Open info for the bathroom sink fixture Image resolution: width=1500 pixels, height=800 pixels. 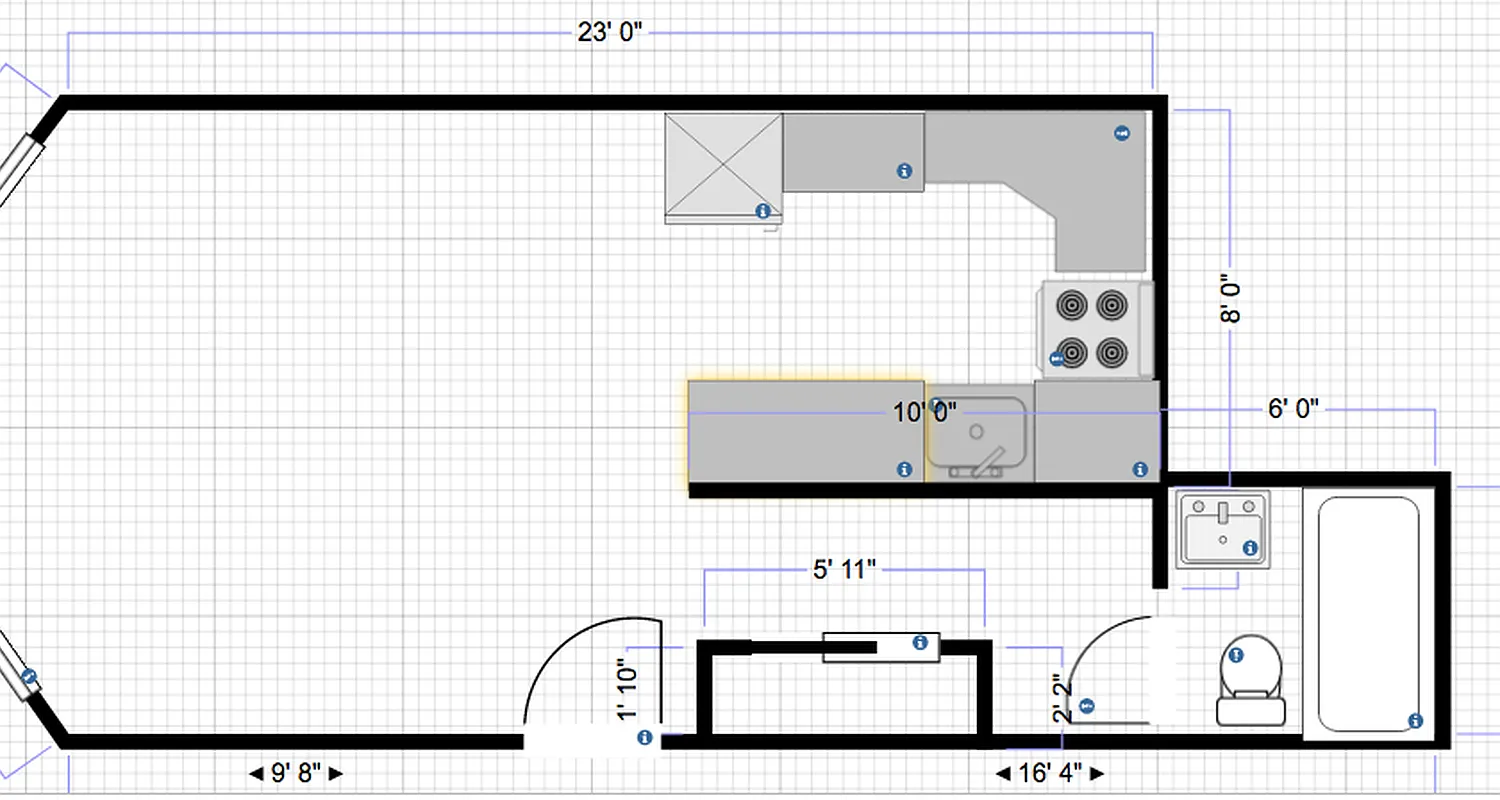pyautogui.click(x=1248, y=547)
